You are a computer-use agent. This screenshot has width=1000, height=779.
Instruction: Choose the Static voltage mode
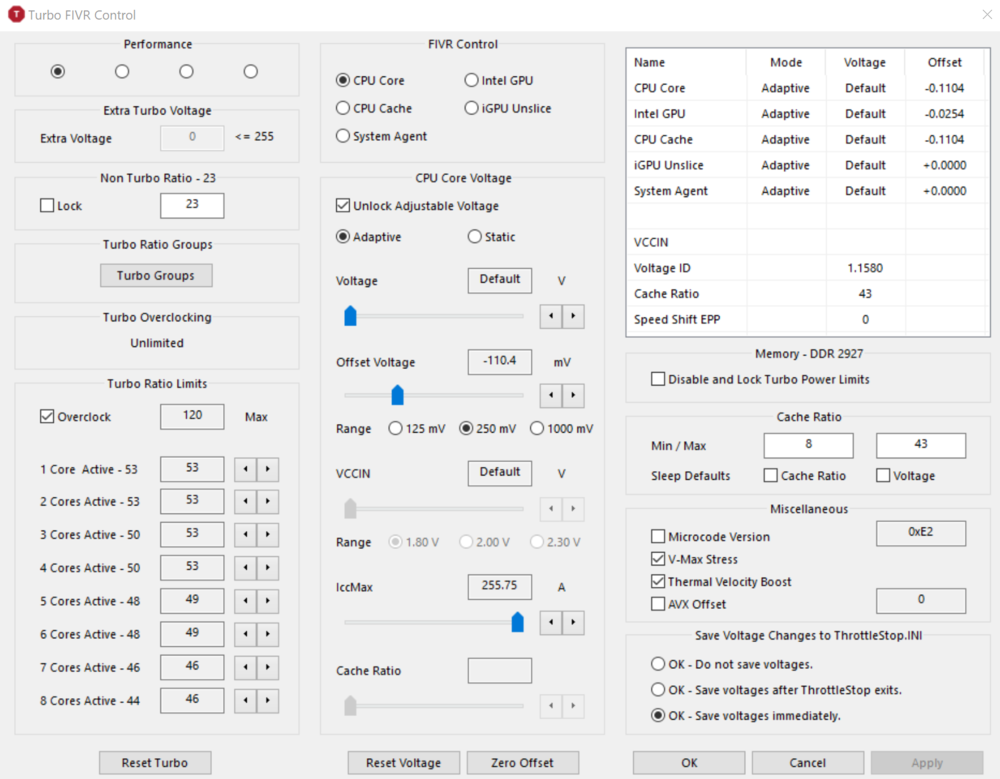(475, 237)
